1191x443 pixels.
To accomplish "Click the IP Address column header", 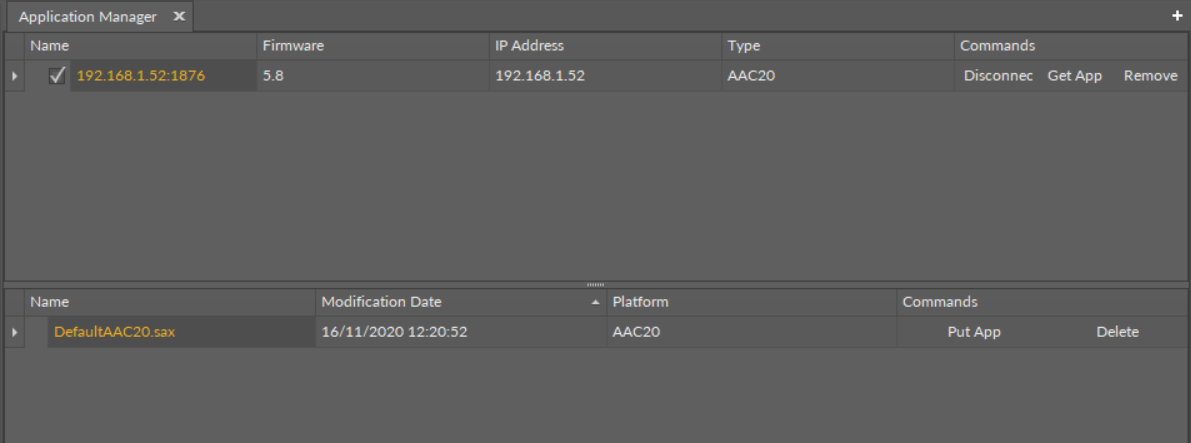I will pos(529,46).
